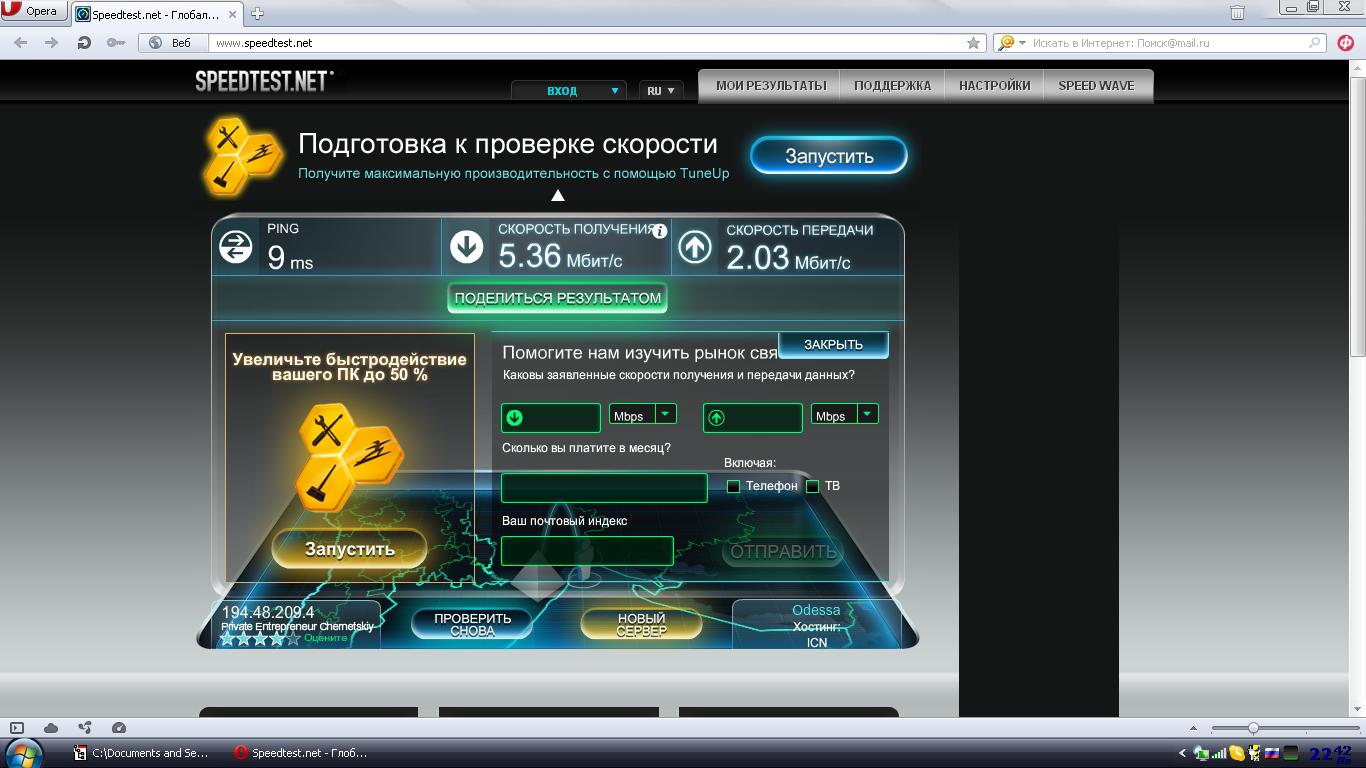1366x768 pixels.
Task: Go back with browser back arrow
Action: tap(21, 43)
